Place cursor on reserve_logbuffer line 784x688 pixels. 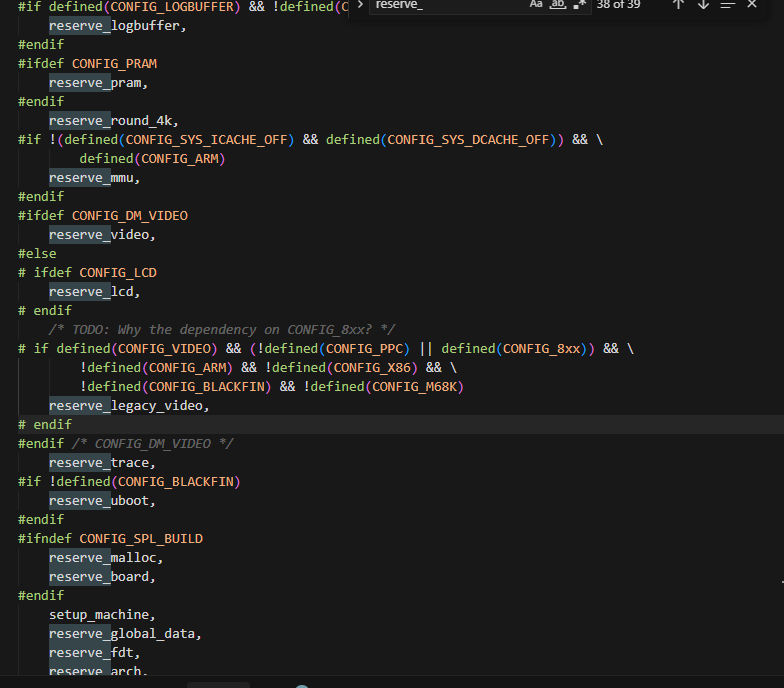(117, 26)
